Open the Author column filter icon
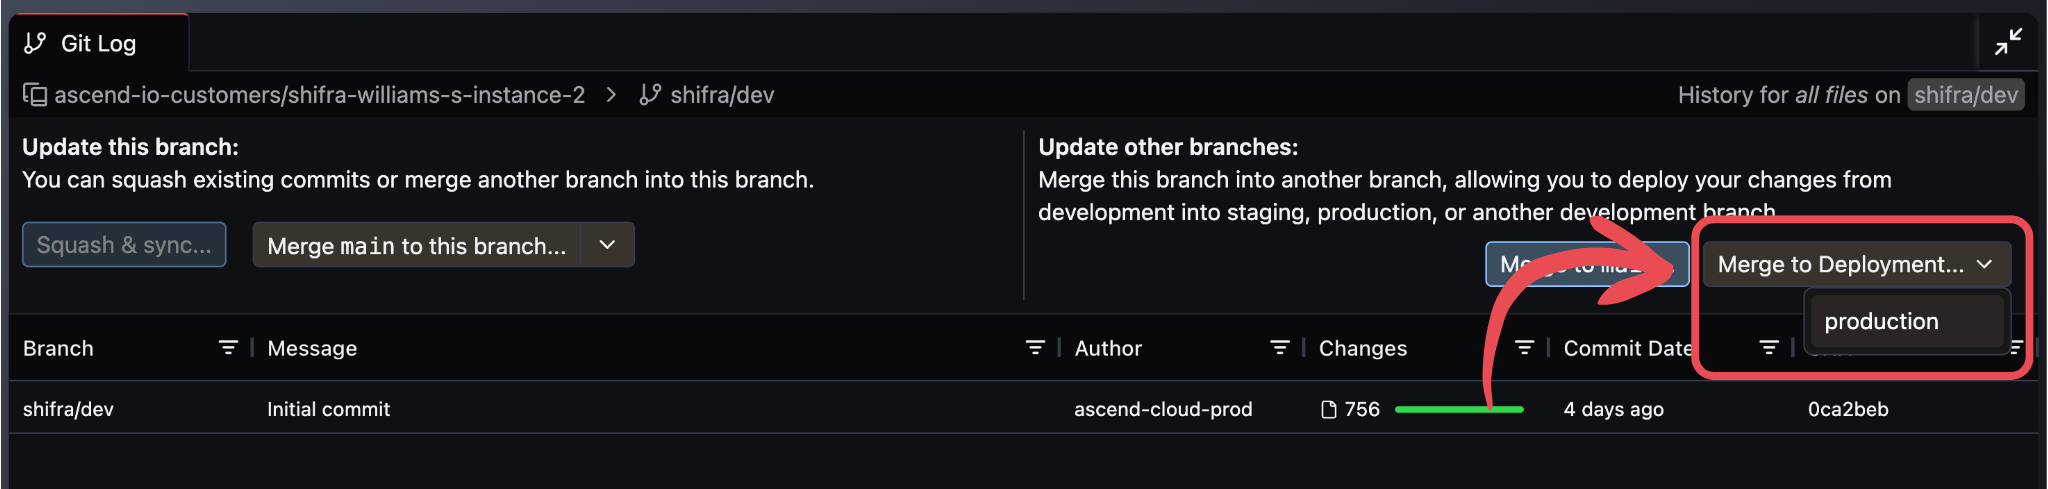The image size is (2048, 489). tap(1279, 348)
